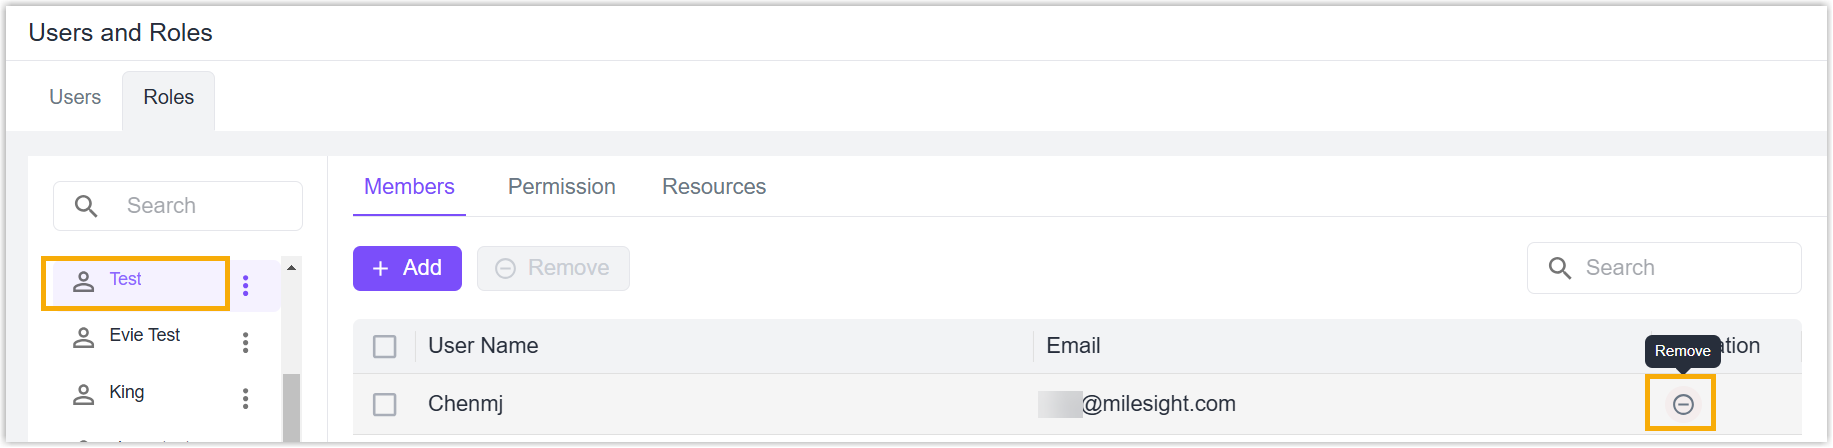Open three-dot menu for King role
The image size is (1833, 448).
click(246, 399)
